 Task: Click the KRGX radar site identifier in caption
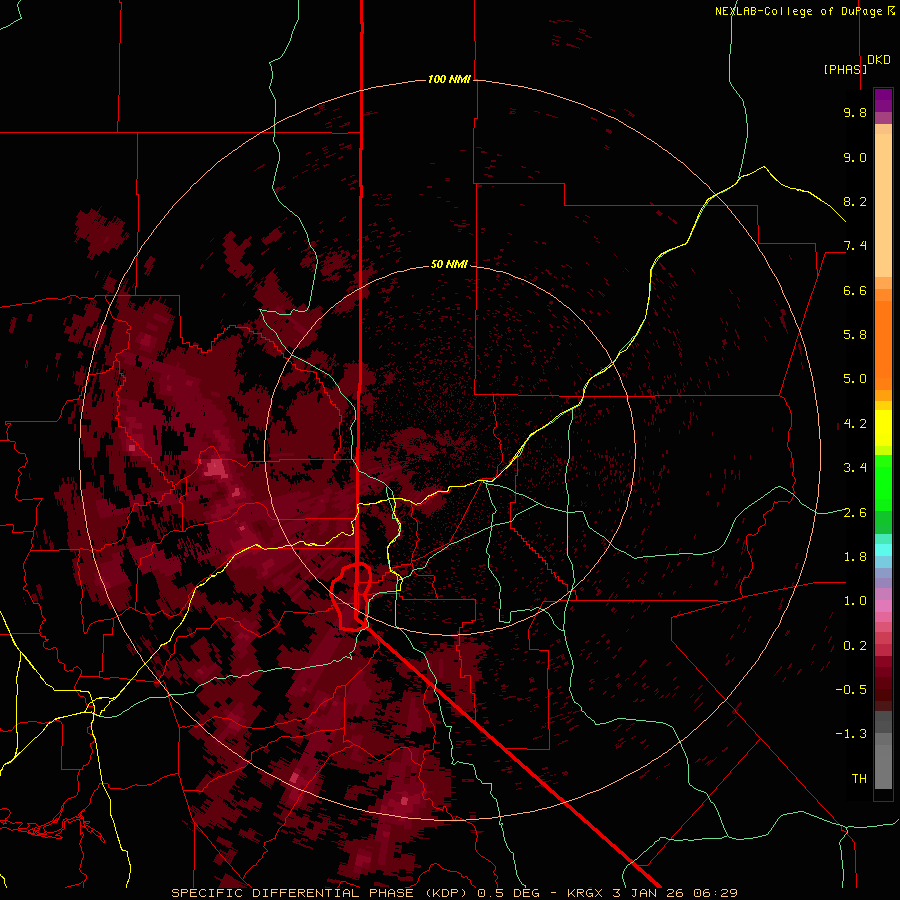585,893
